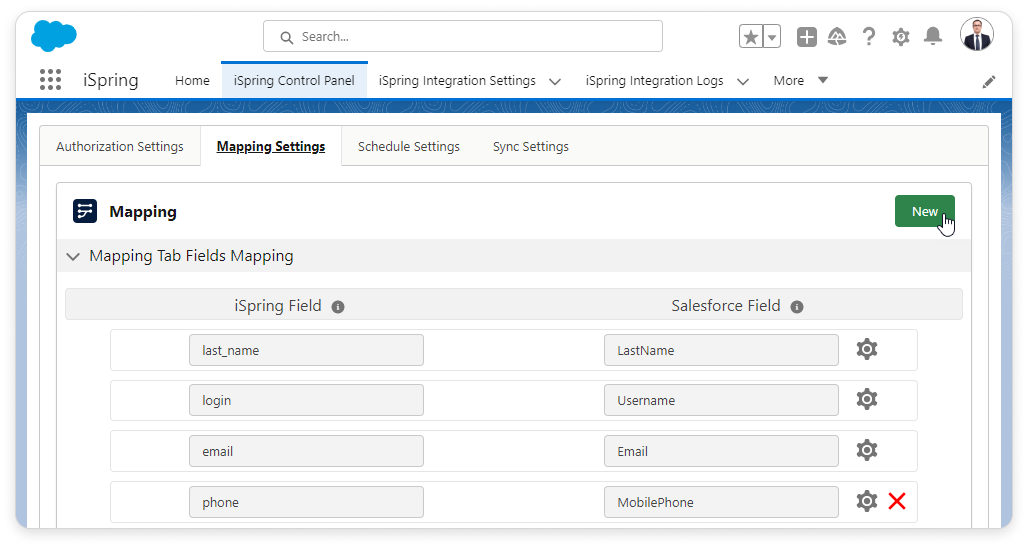Open the Setup gear in header

coord(901,37)
